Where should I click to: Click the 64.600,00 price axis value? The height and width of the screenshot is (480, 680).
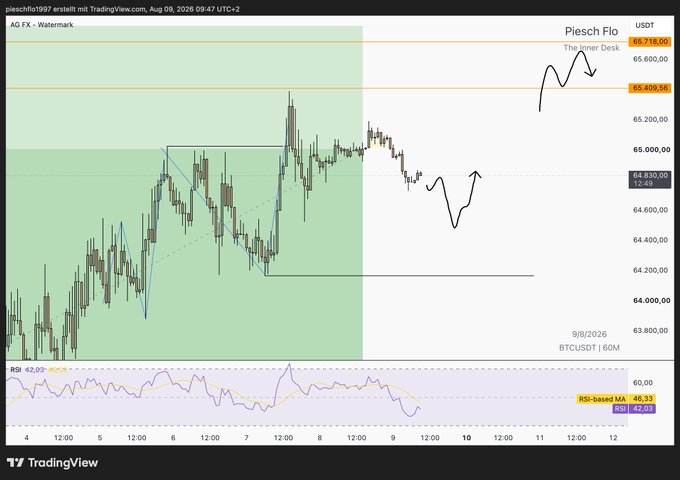[650, 210]
